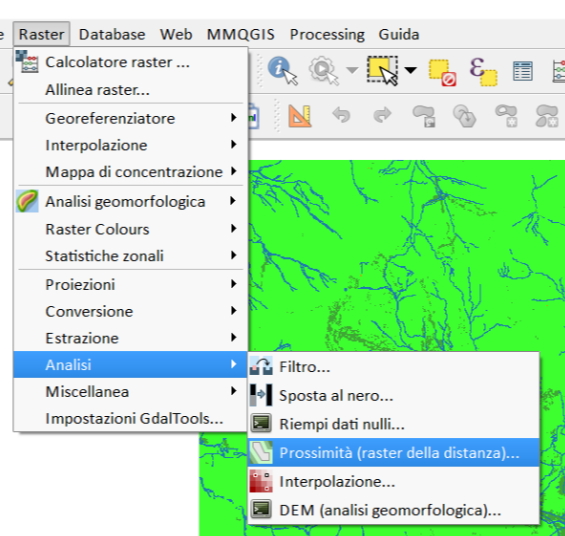Open the Processing menu
Image resolution: width=565 pixels, height=536 pixels.
(327, 34)
